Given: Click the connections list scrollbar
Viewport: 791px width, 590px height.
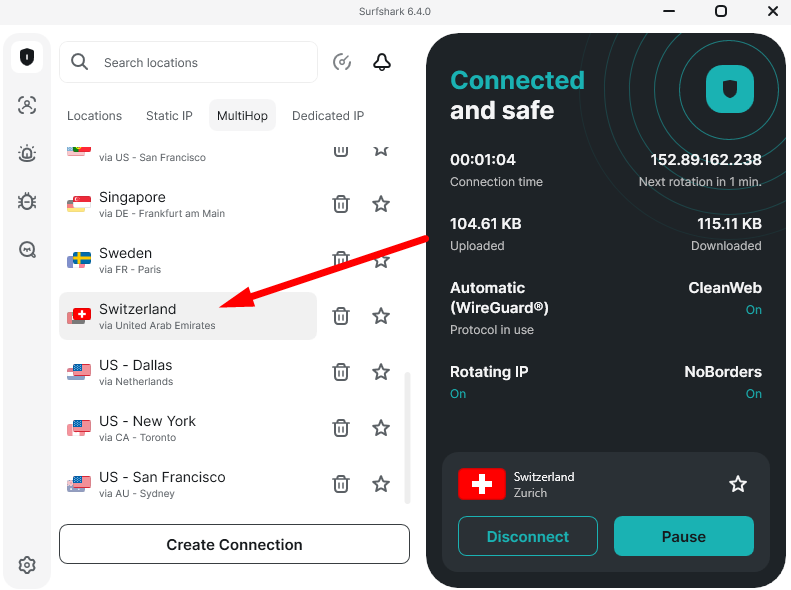Looking at the screenshot, I should pyautogui.click(x=407, y=438).
